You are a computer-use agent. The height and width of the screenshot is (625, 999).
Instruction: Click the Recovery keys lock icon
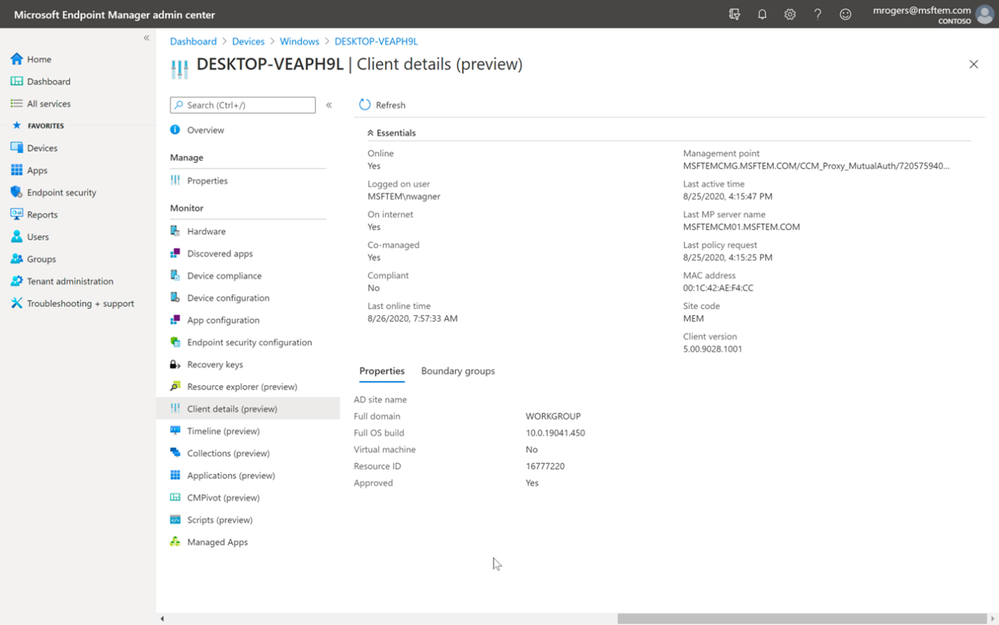point(175,364)
